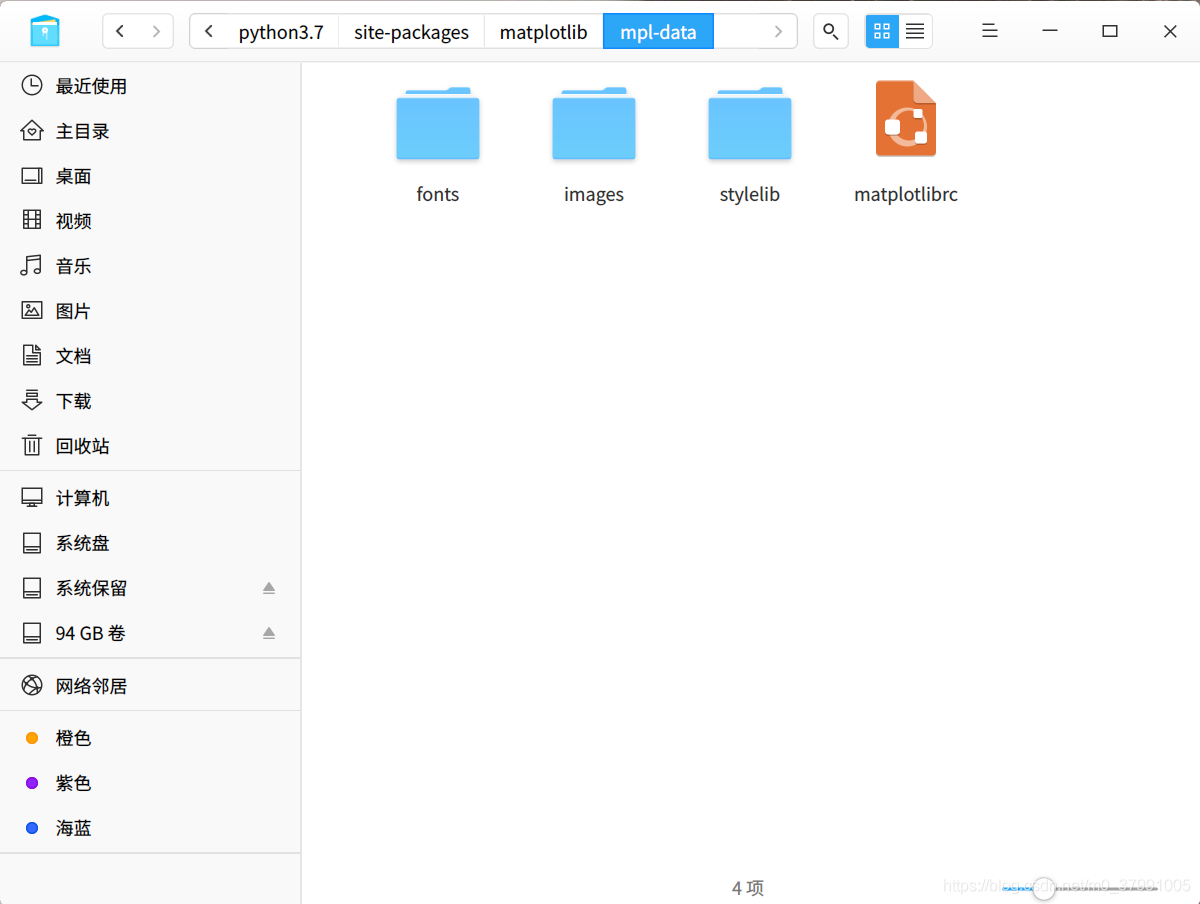The width and height of the screenshot is (1200, 904).
Task: Close the file manager window
Action: pos(1170,31)
